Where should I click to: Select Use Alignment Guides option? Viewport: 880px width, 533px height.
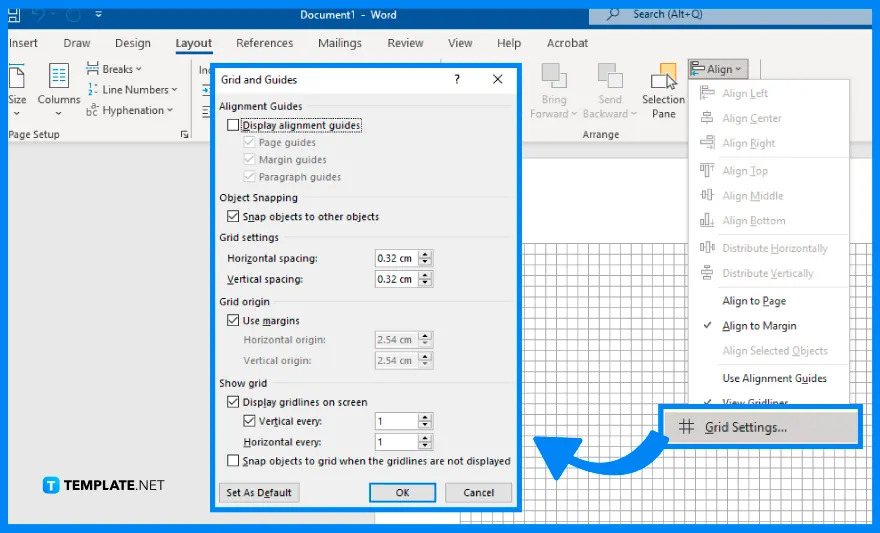[x=774, y=378]
